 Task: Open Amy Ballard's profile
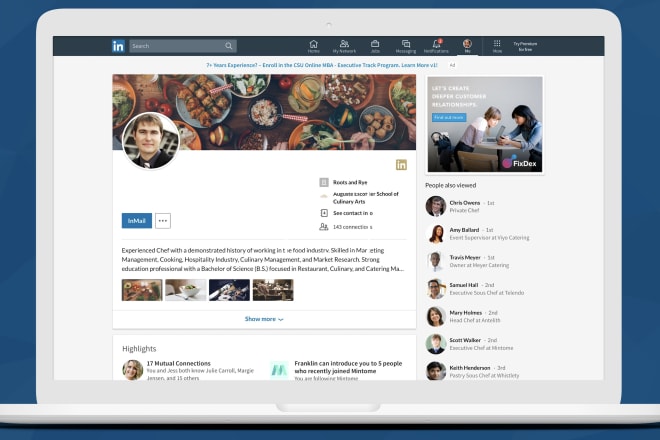click(x=464, y=230)
